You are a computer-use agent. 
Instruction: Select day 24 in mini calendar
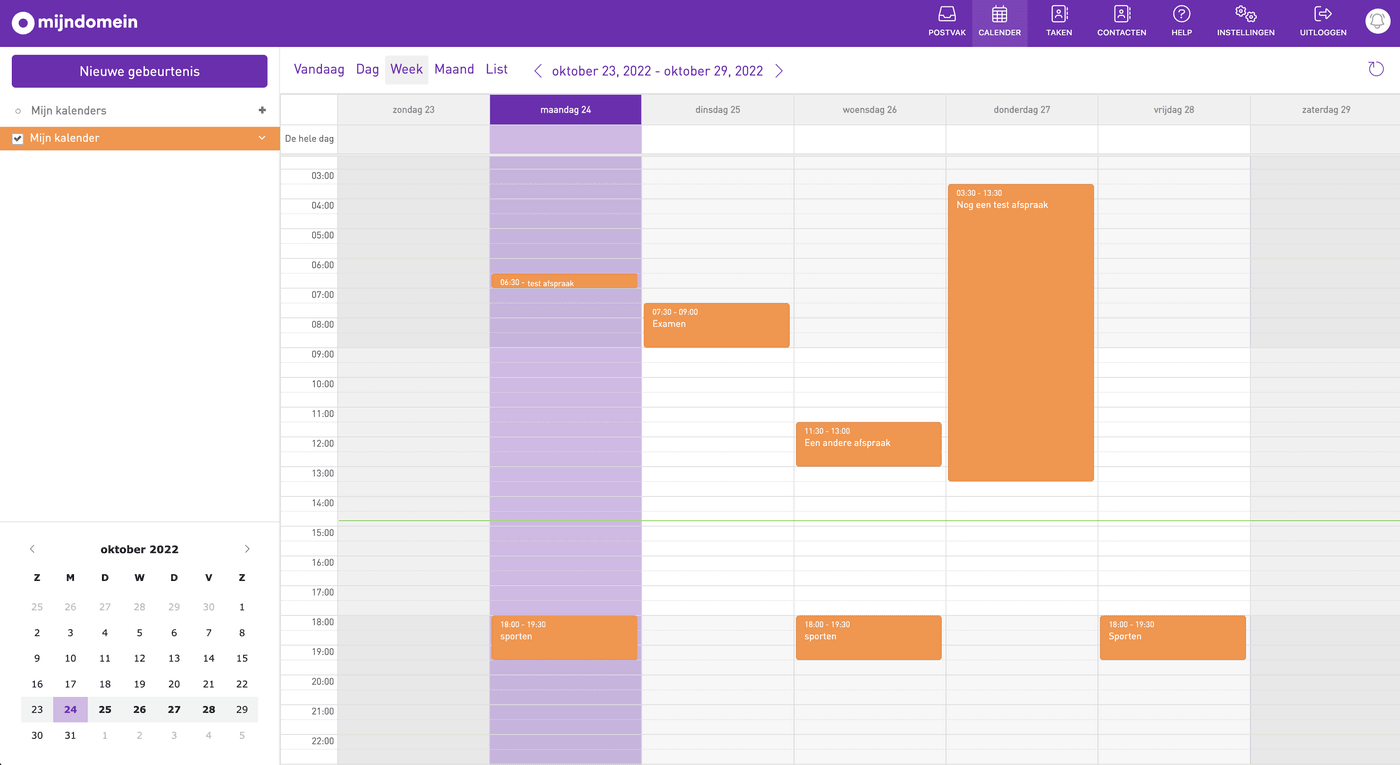point(70,710)
